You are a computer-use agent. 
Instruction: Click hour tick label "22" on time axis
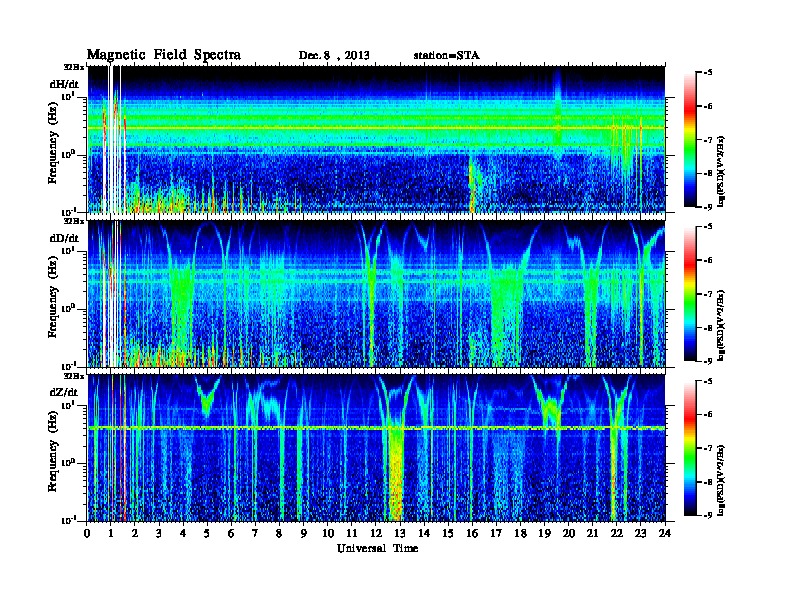coord(617,533)
